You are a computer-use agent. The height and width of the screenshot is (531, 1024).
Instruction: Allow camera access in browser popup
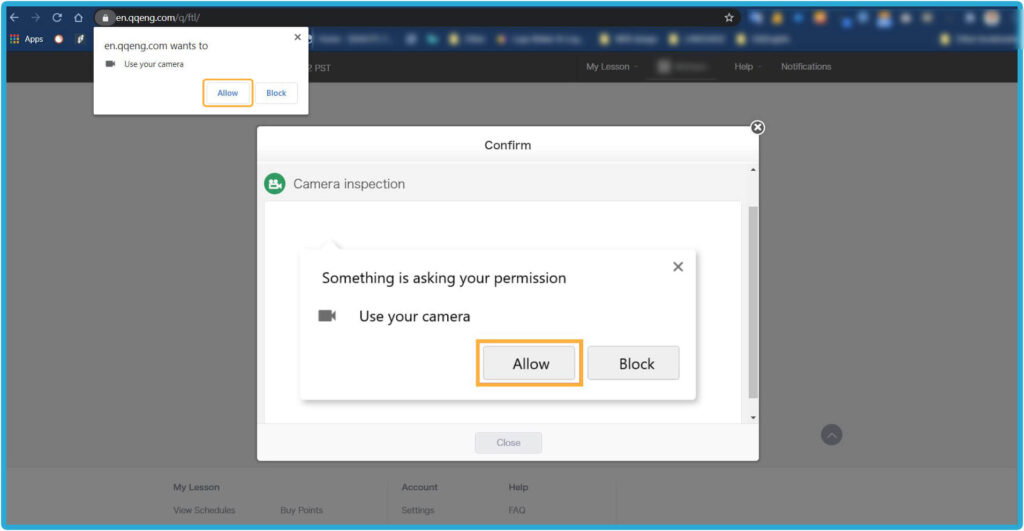(228, 93)
